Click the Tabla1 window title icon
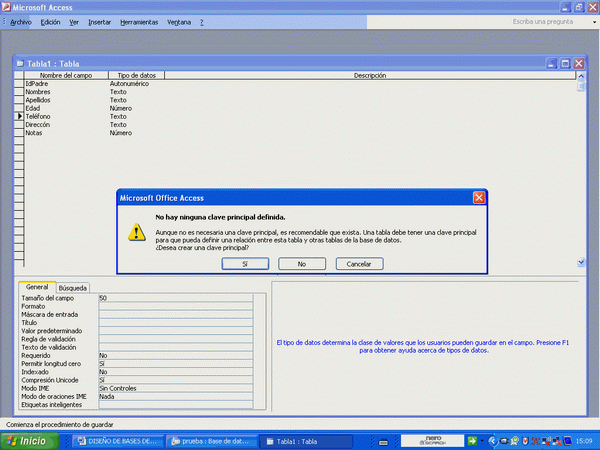 tap(20, 64)
